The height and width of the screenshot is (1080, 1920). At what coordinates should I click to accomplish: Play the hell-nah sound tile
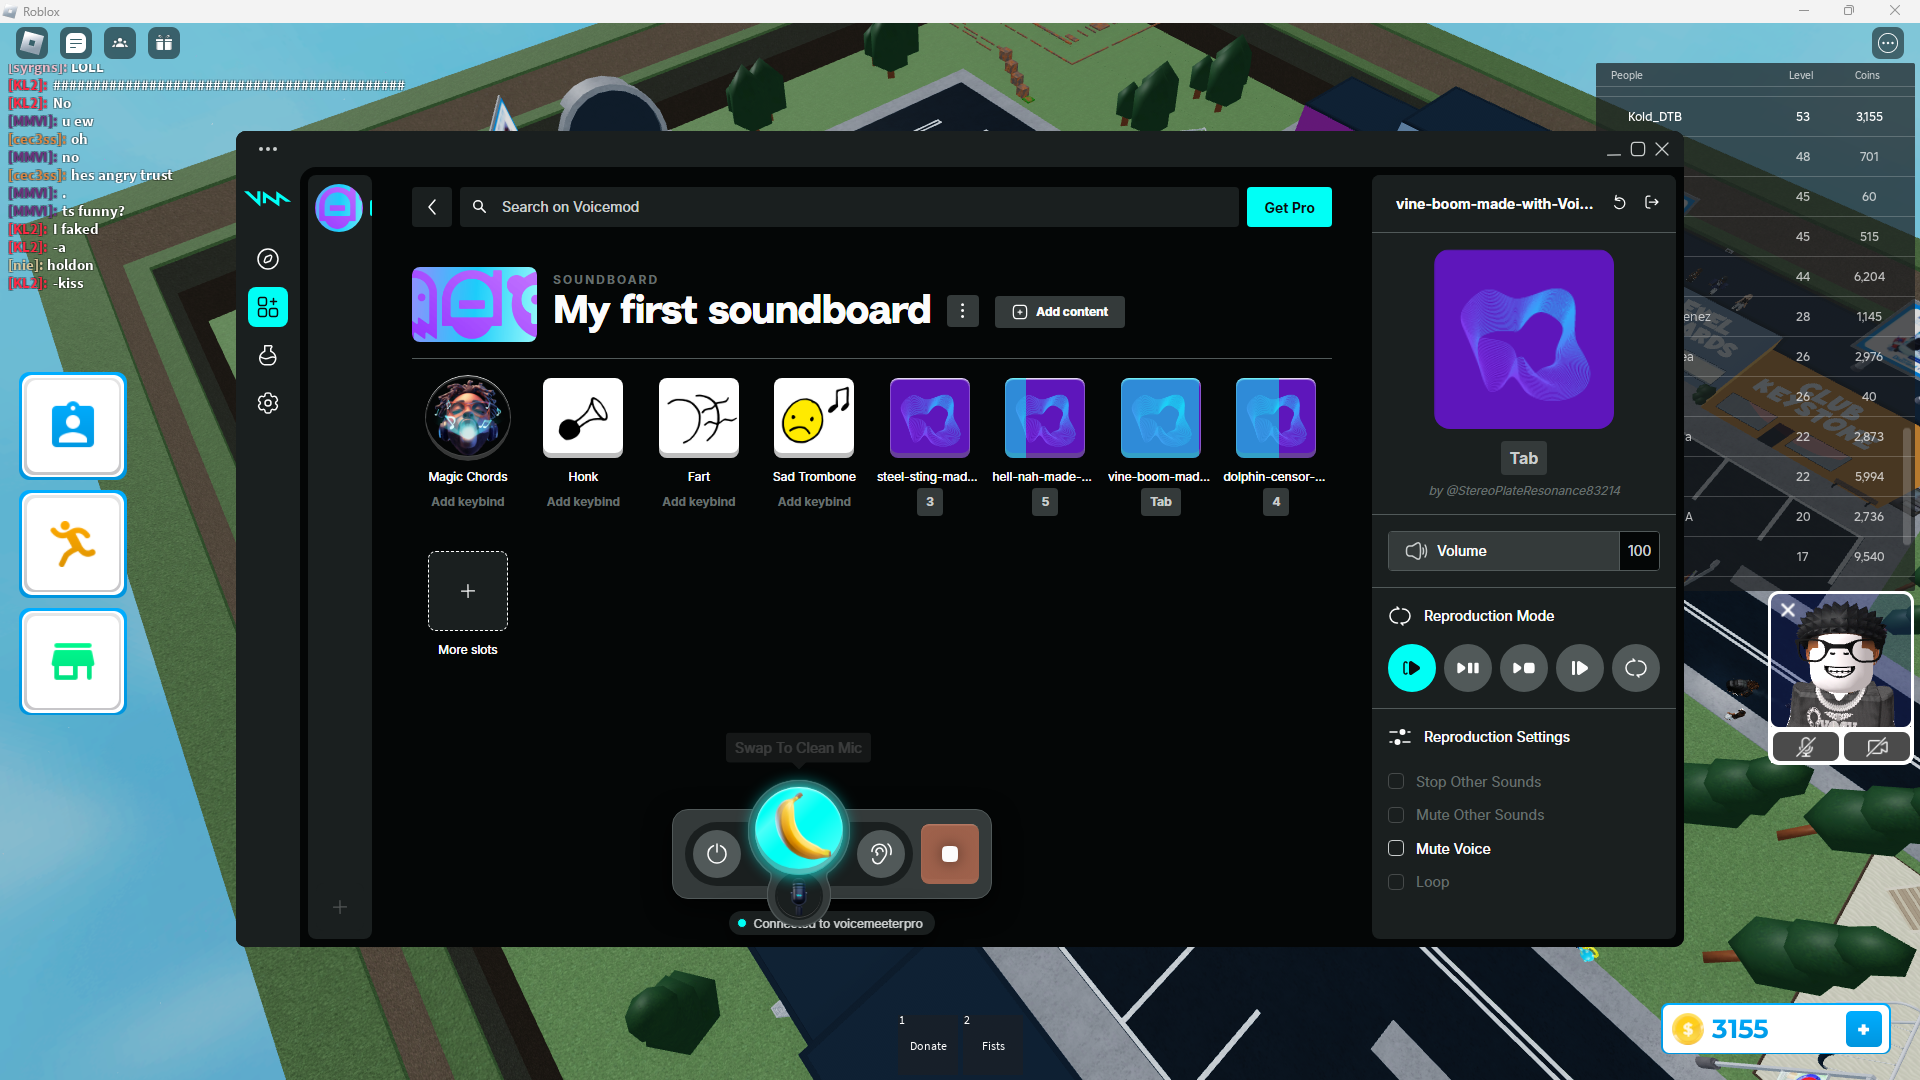(x=1045, y=417)
